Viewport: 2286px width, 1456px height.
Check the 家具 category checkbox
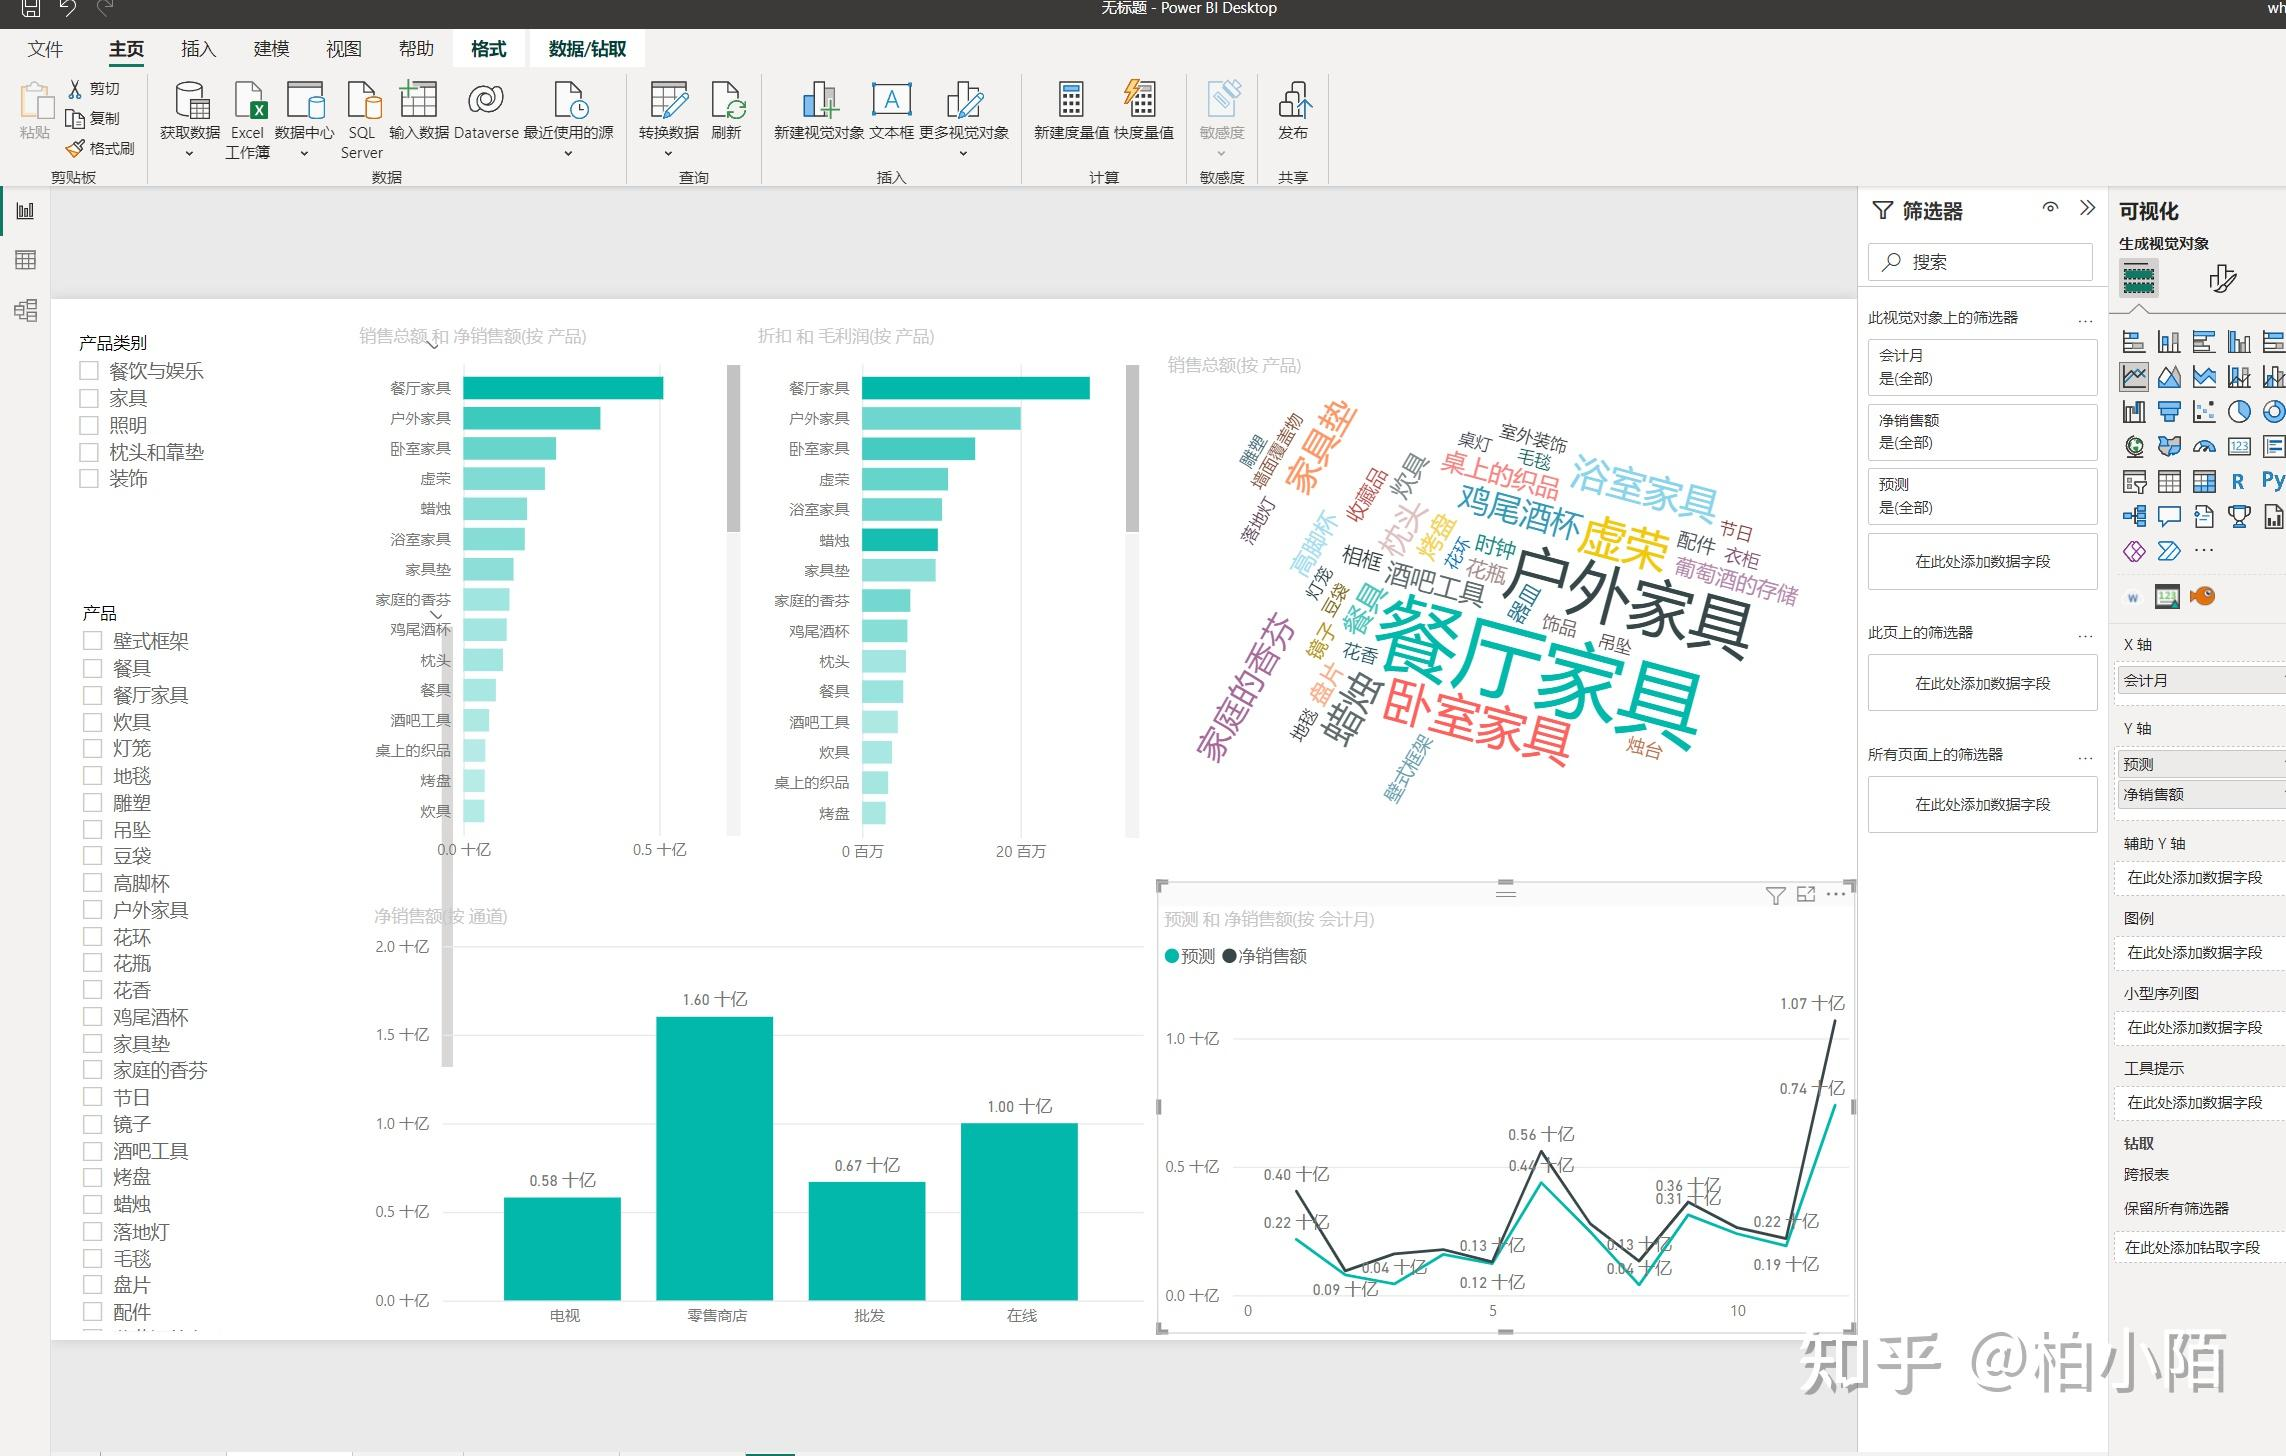89,398
